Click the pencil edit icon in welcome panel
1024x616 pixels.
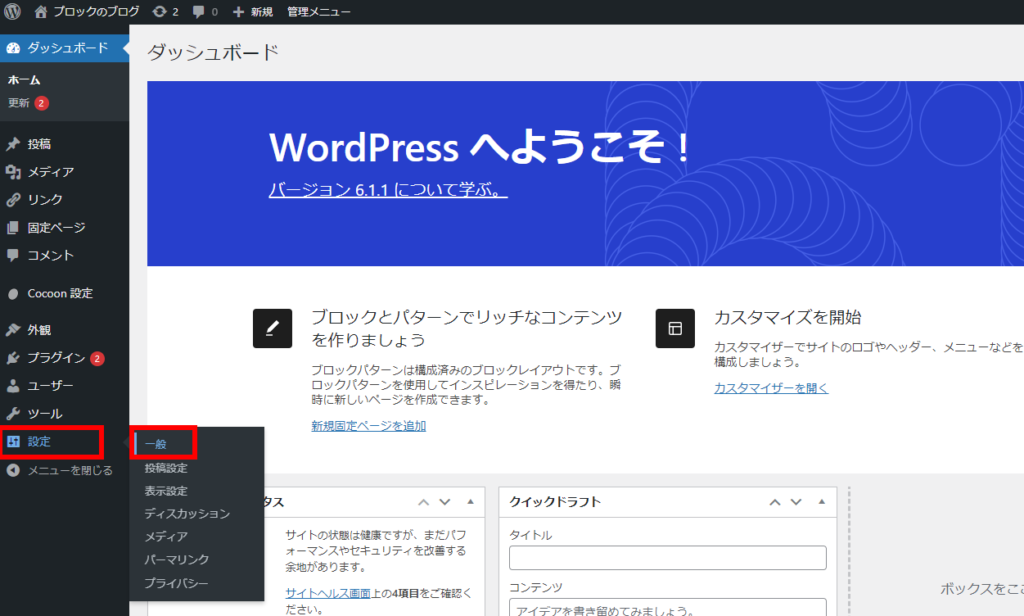[272, 328]
